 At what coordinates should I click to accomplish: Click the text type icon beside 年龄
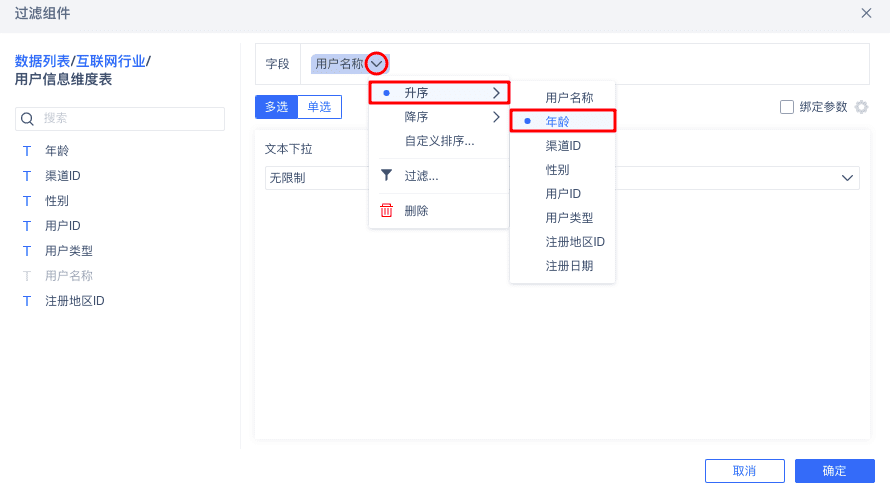pos(27,151)
